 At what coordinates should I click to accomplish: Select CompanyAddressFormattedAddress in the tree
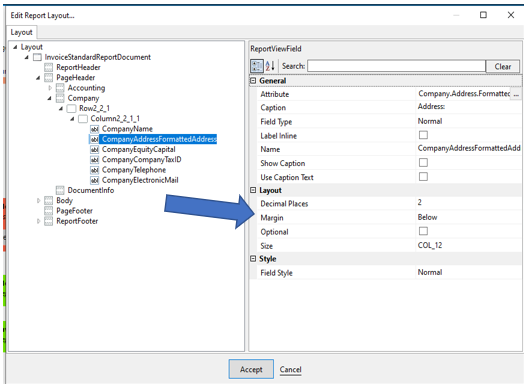pyautogui.click(x=159, y=139)
